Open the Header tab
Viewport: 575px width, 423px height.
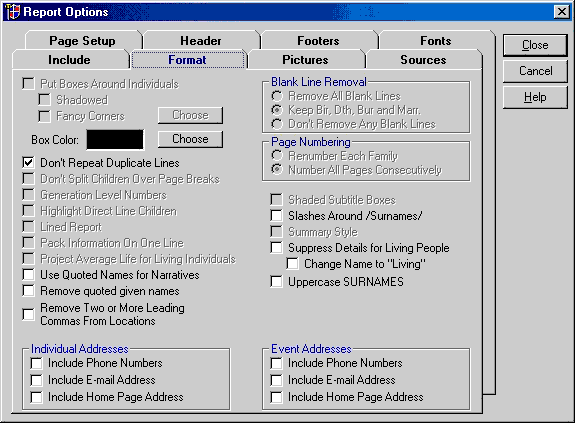pyautogui.click(x=201, y=40)
